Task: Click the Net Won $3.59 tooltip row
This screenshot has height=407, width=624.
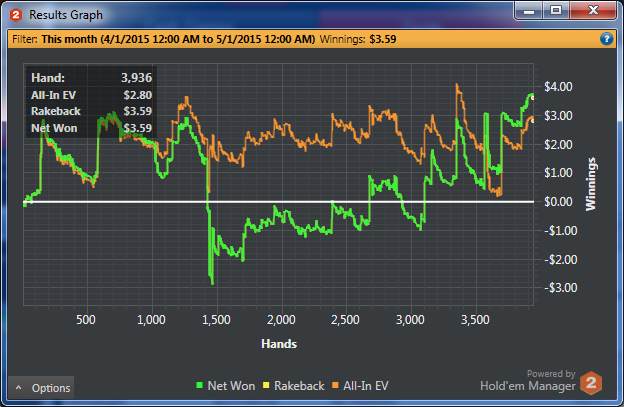Action: tap(92, 128)
